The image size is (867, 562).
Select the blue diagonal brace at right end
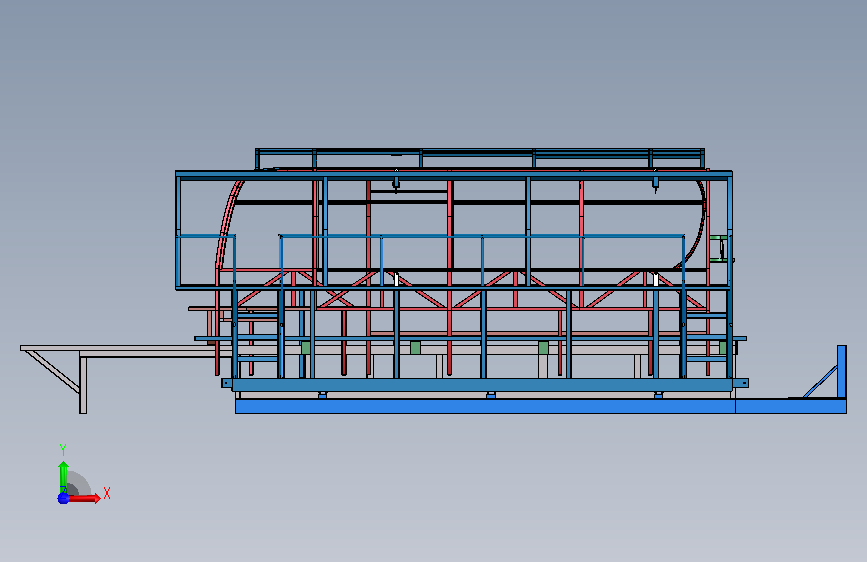[x=819, y=382]
